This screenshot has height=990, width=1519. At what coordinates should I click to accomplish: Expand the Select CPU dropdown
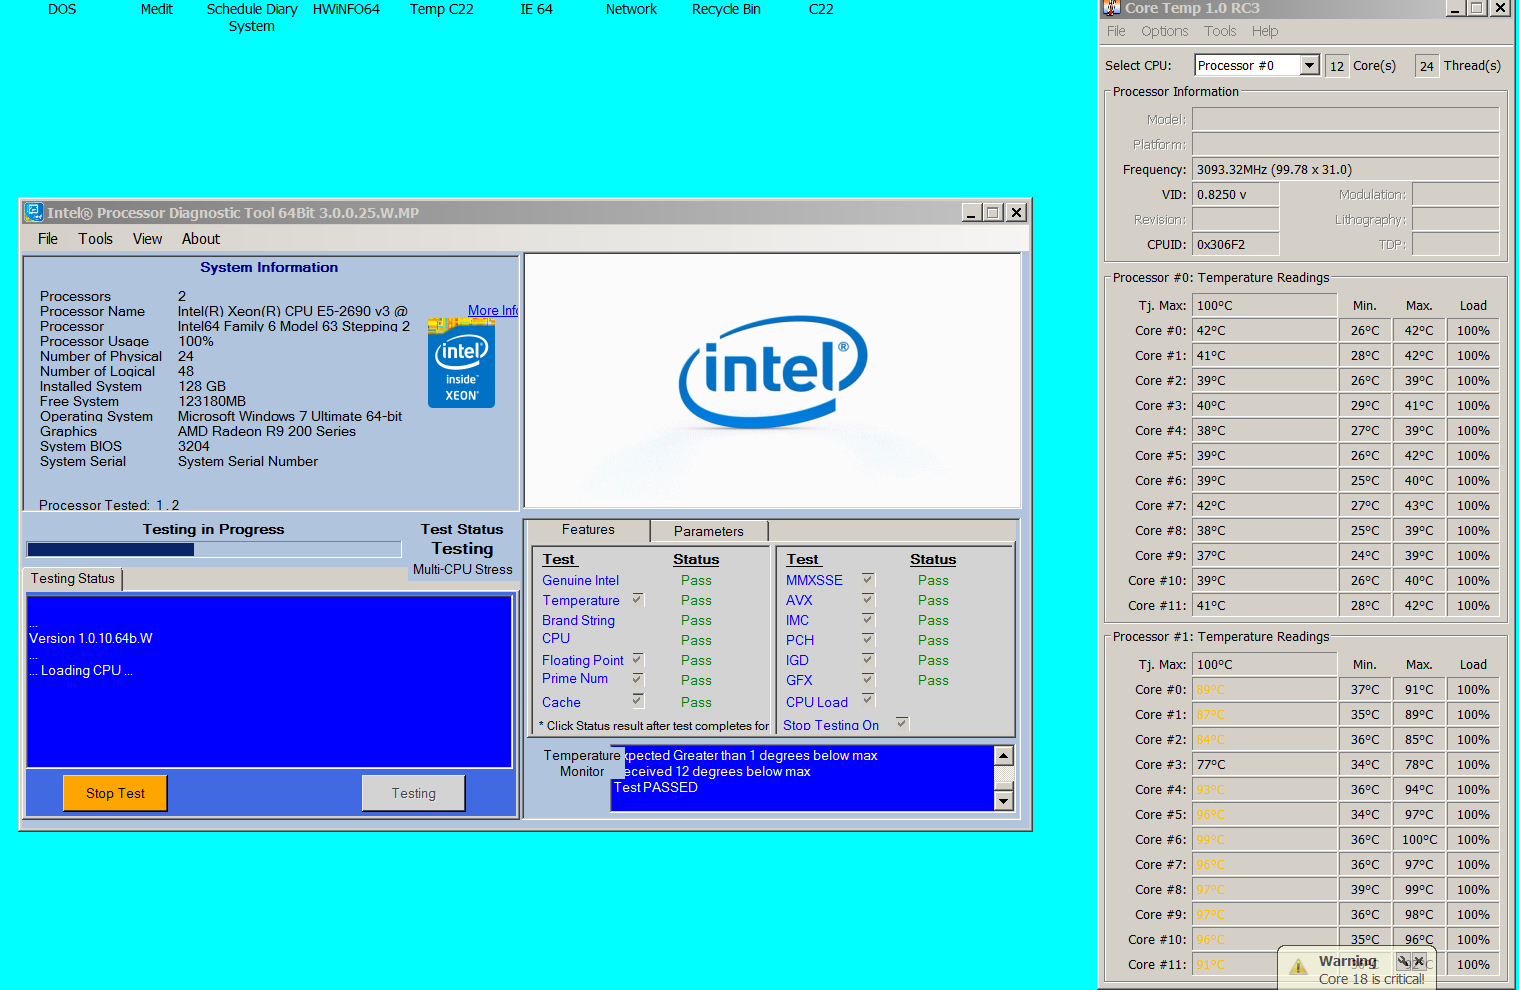[x=1309, y=65]
